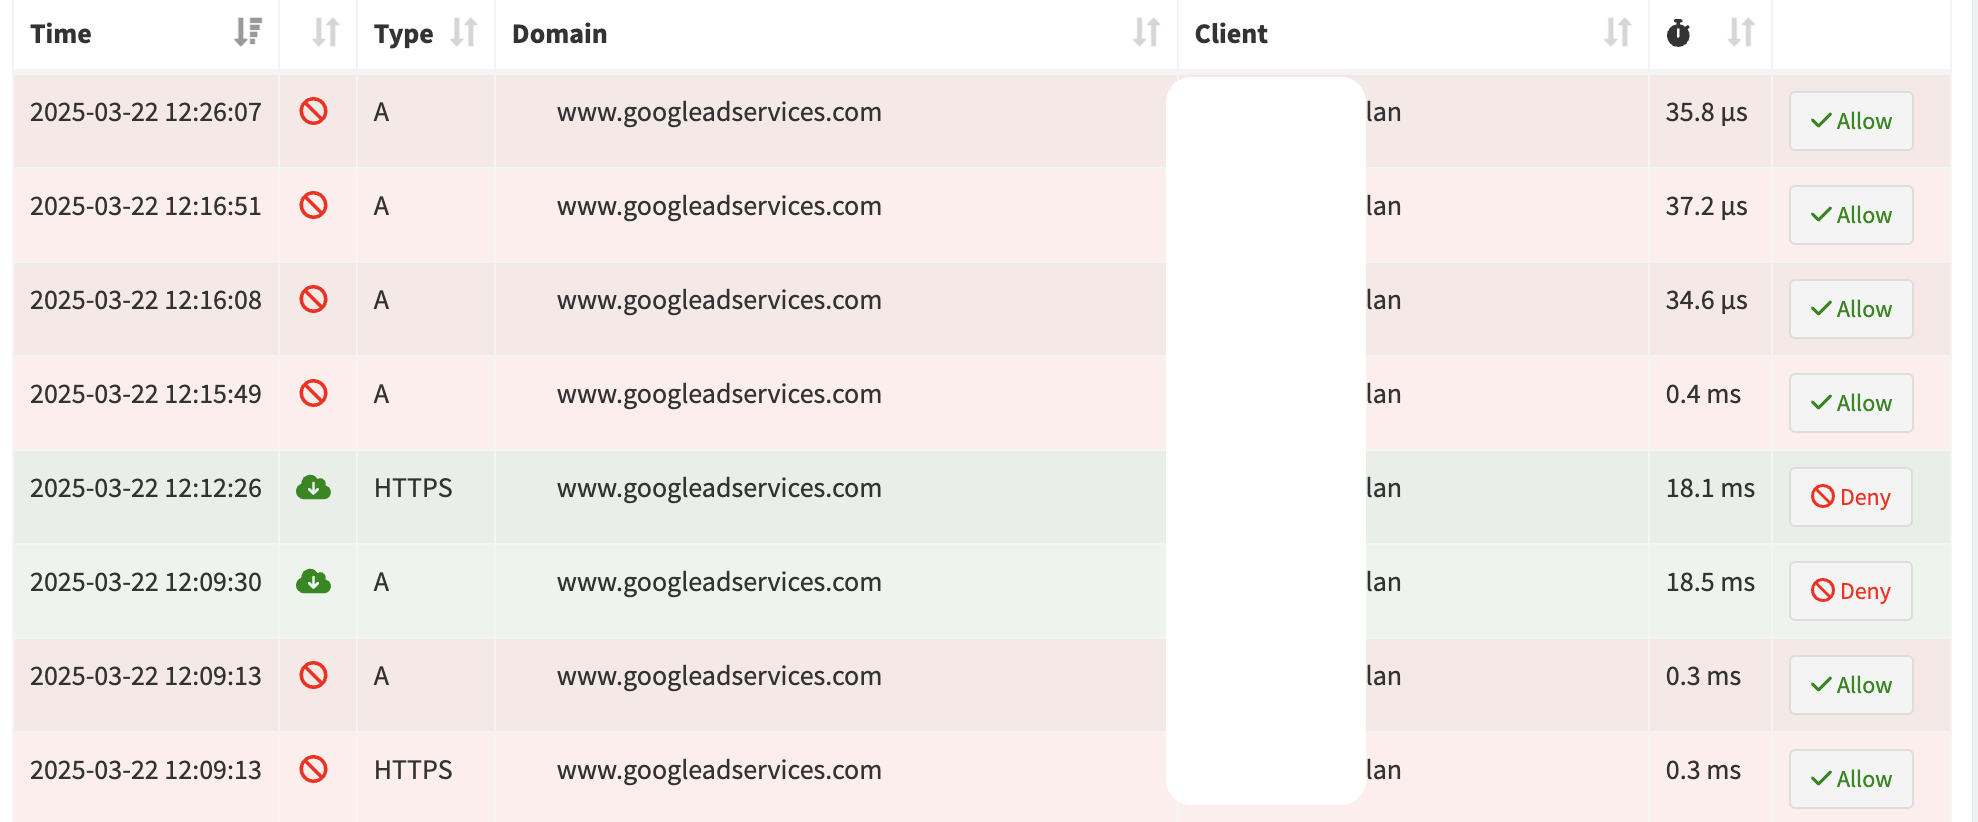Viewport: 1978px width, 822px height.
Task: Click the domain in the 12:12:26 row
Action: tap(719, 488)
